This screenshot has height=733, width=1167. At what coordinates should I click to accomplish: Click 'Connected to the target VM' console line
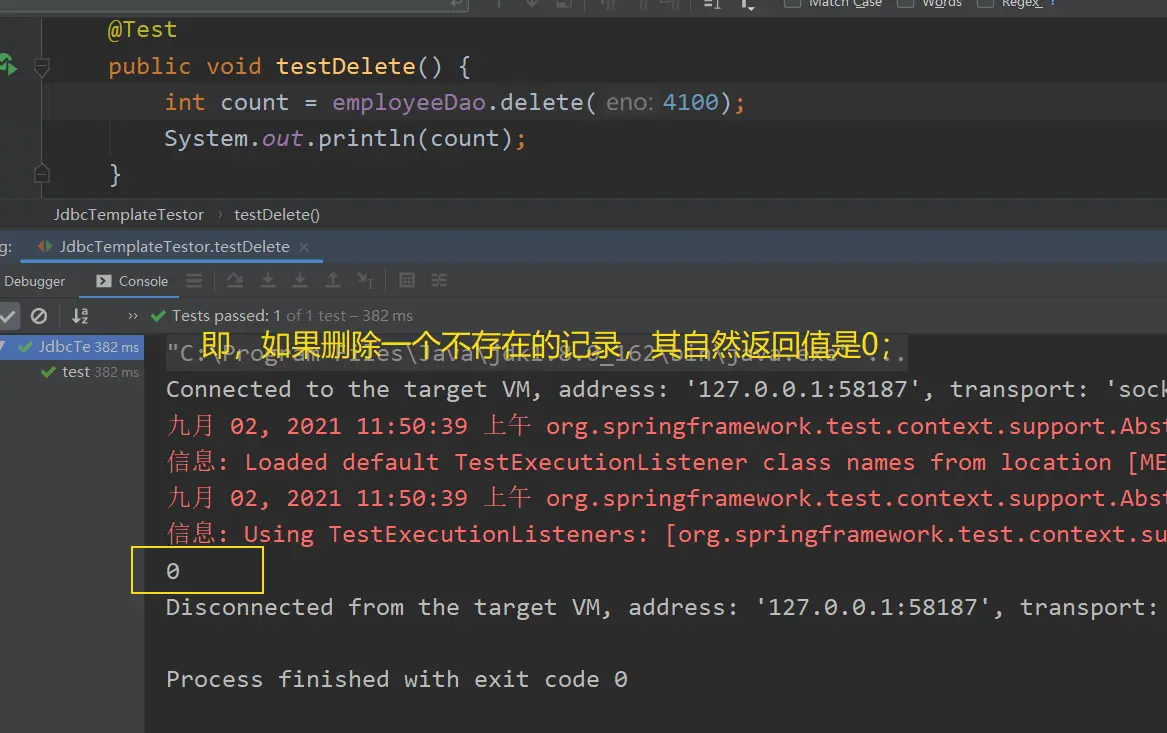point(665,389)
